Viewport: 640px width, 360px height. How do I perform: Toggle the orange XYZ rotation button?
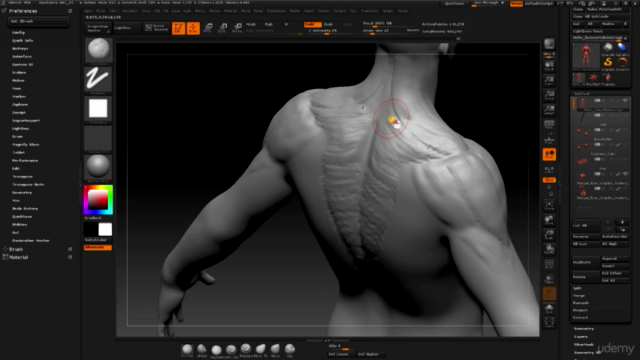point(549,180)
